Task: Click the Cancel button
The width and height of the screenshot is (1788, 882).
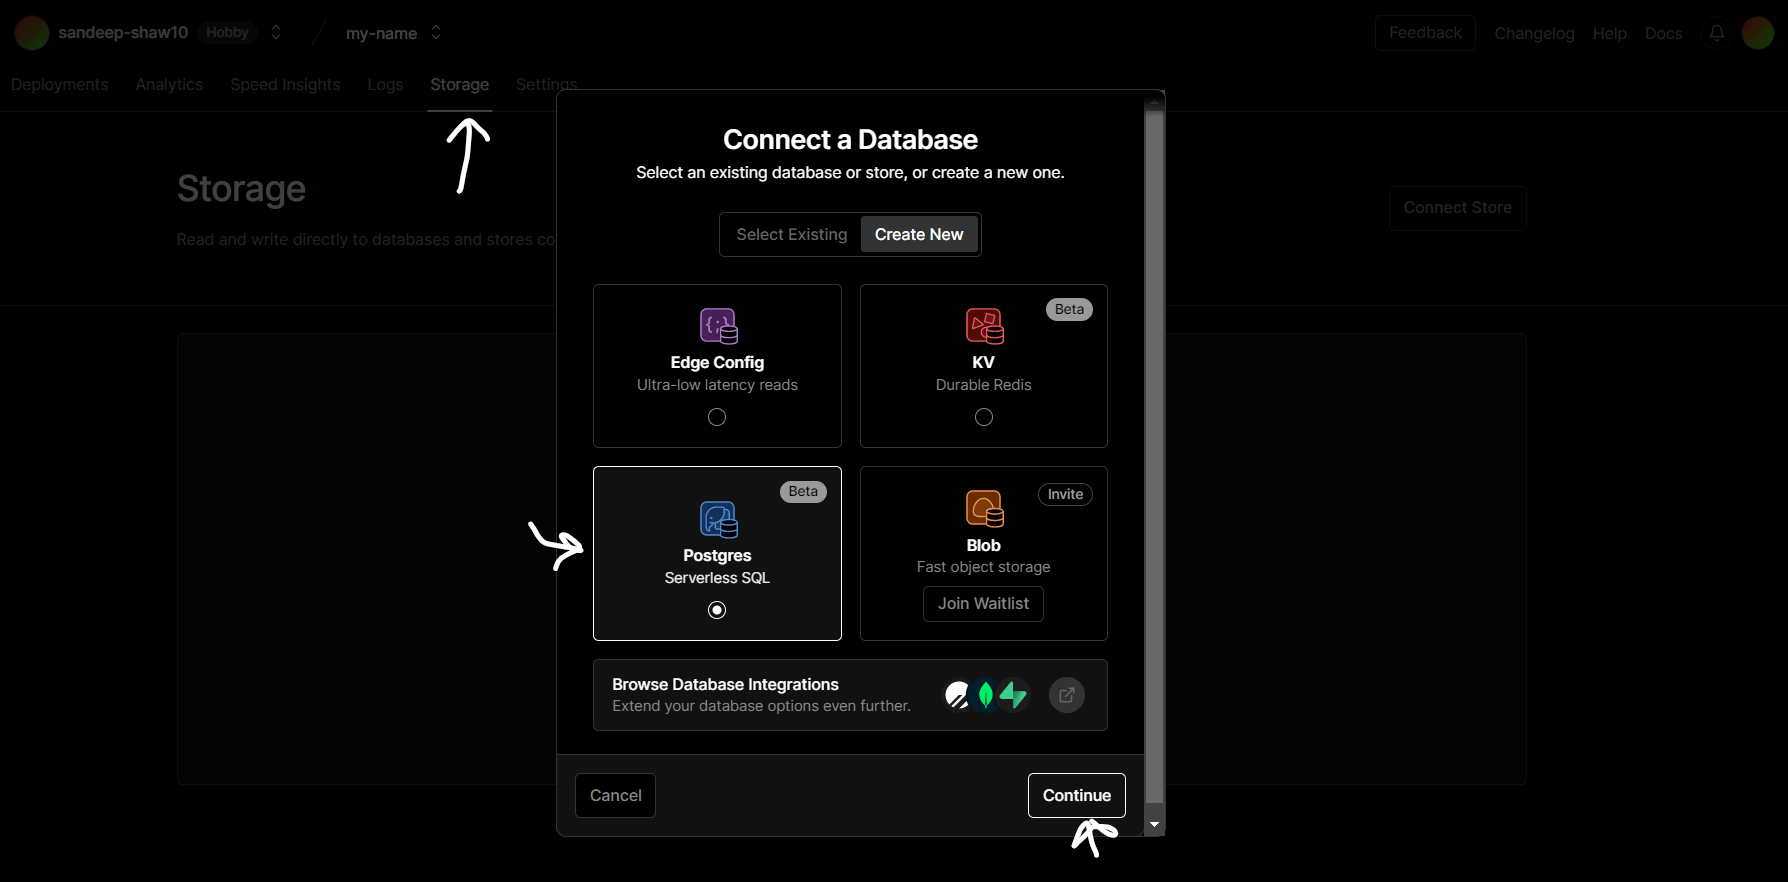Action: tap(616, 795)
